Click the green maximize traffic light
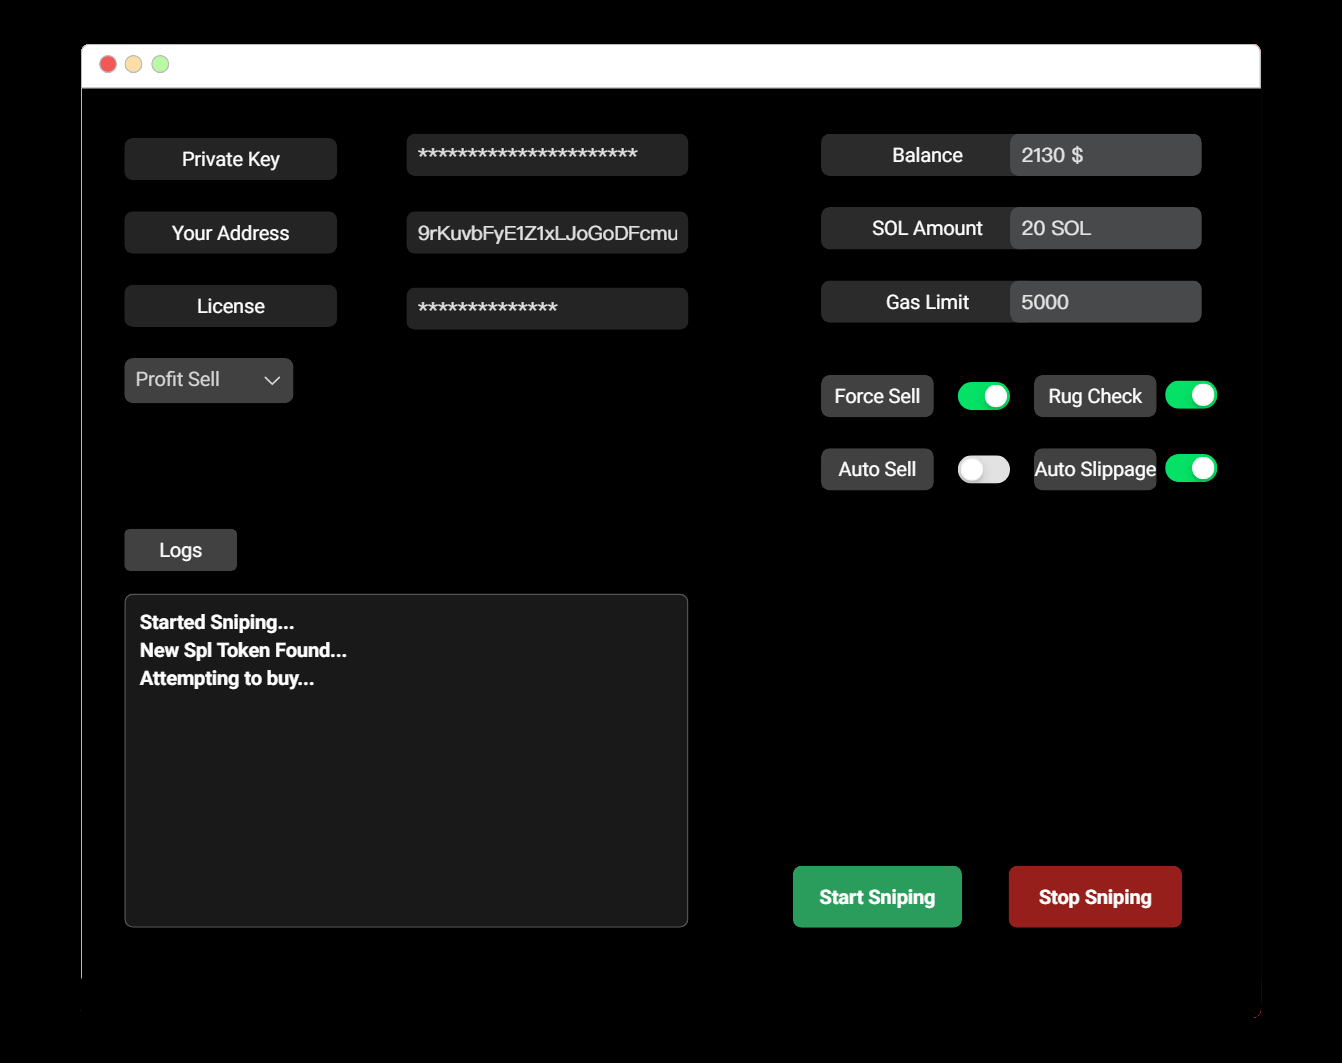The image size is (1342, 1063). click(160, 63)
